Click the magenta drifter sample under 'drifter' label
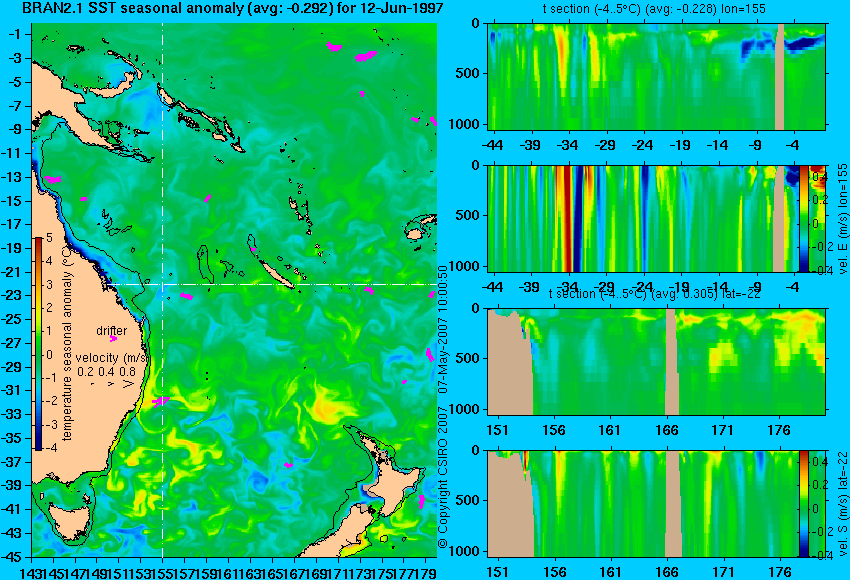The width and height of the screenshot is (850, 580). pyautogui.click(x=113, y=339)
